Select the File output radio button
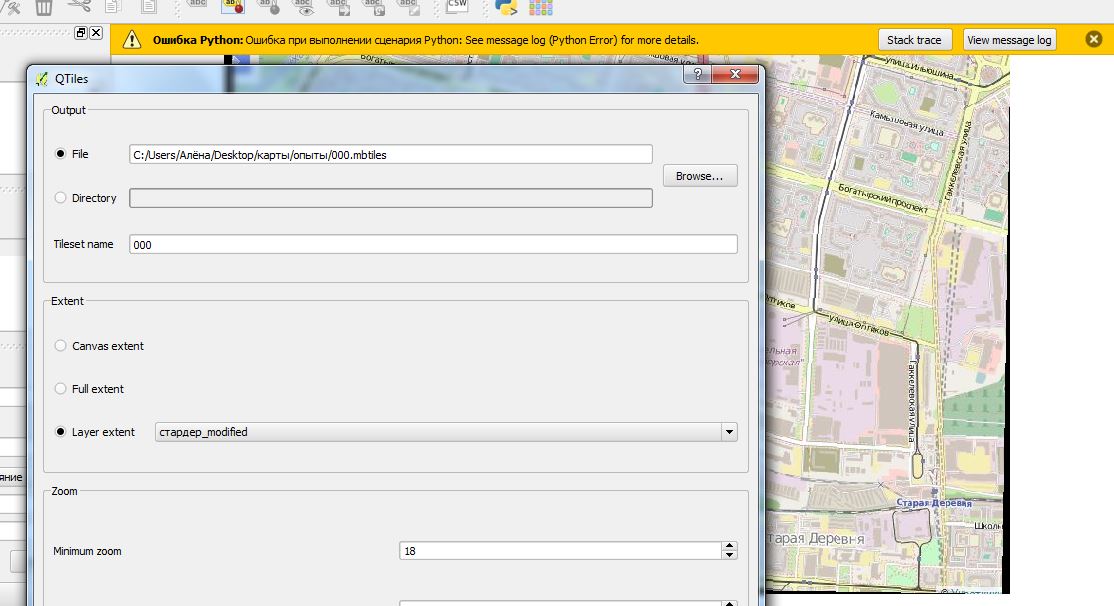 (61, 154)
